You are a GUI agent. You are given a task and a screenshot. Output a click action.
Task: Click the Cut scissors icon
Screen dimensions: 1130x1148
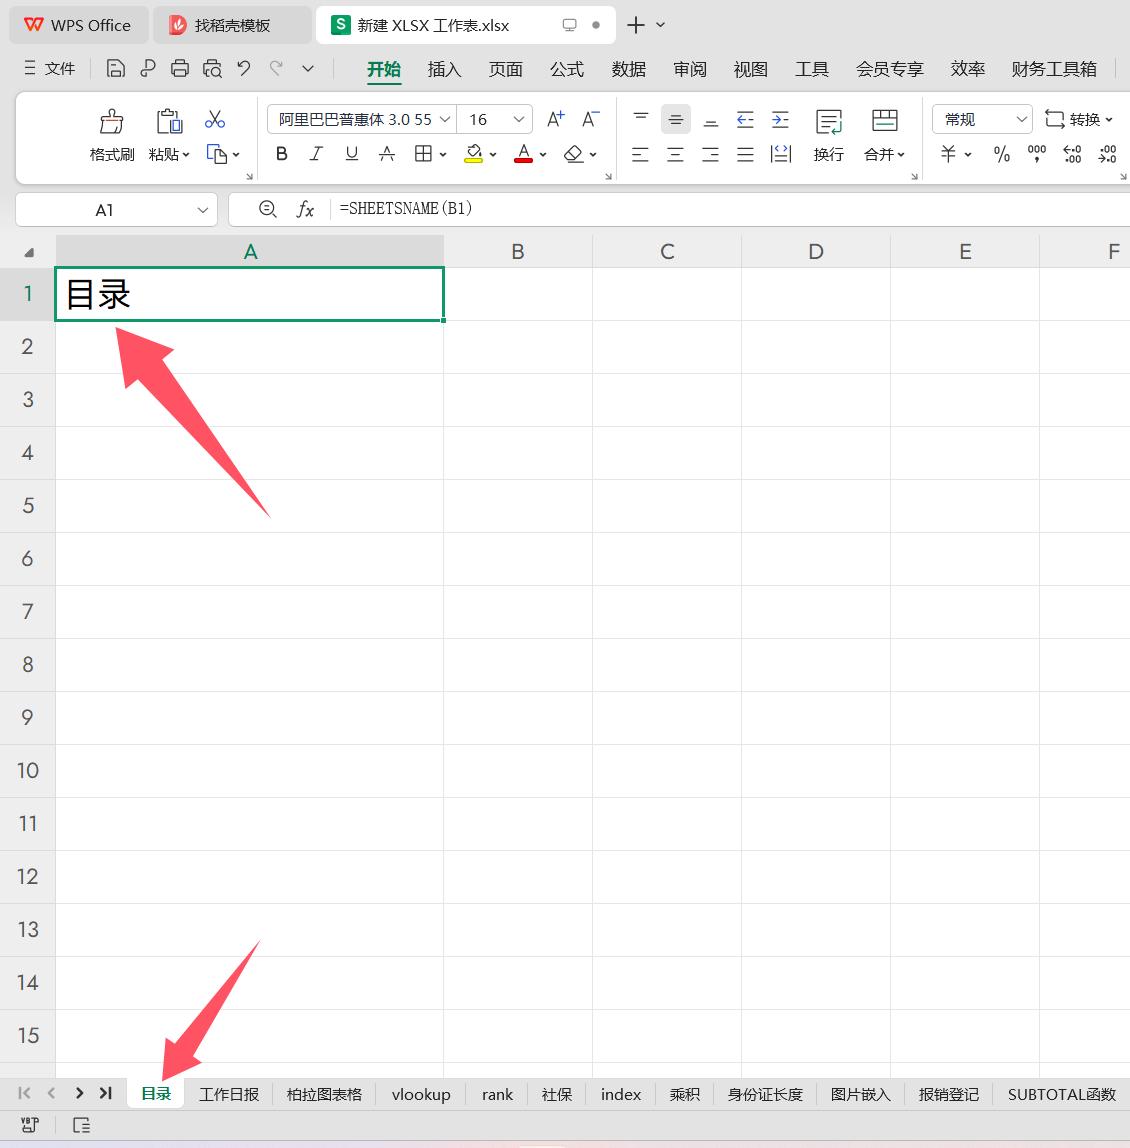click(215, 120)
